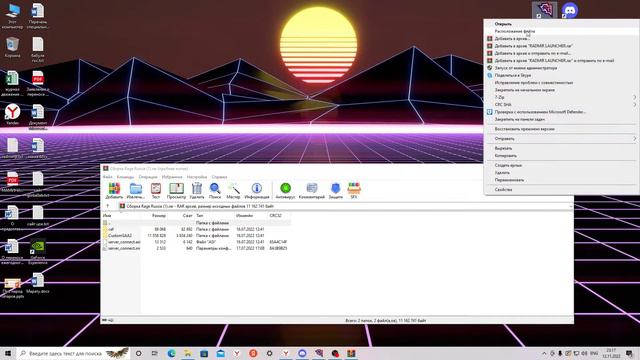Open the Поиск (Find) magnifier tool
The width and height of the screenshot is (640, 360).
[215, 191]
